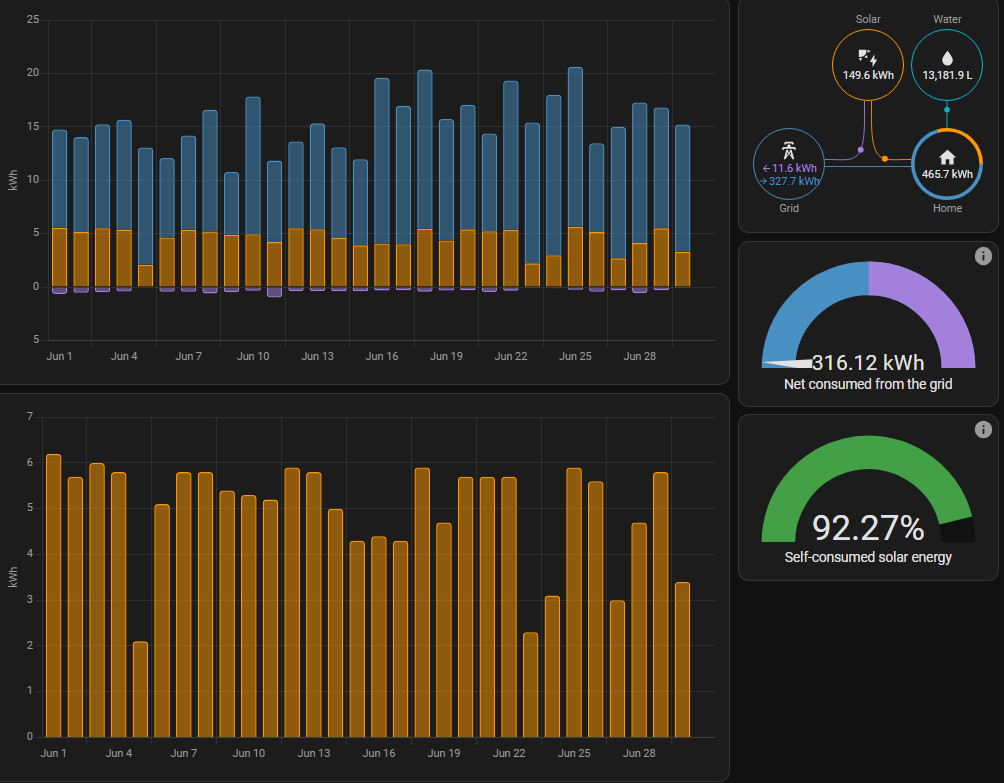
Task: Click the home icon in energy flow
Action: (x=947, y=157)
